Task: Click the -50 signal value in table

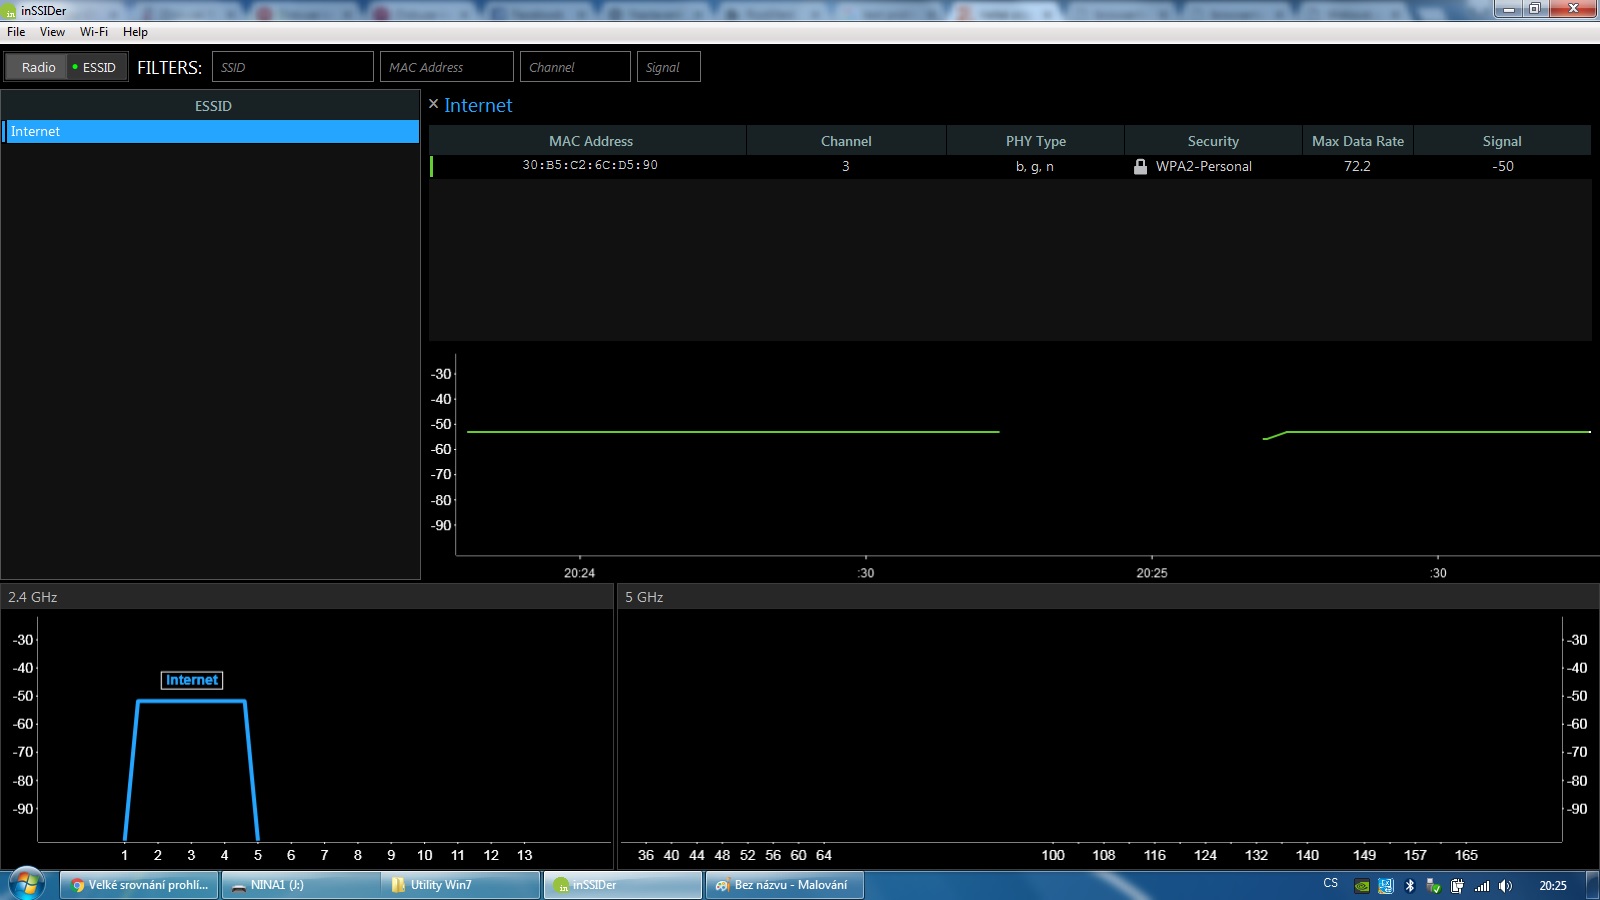Action: coord(1503,166)
